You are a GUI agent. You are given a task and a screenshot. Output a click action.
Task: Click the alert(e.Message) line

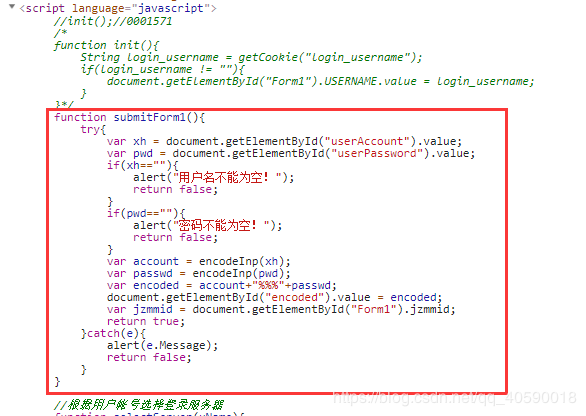162,345
